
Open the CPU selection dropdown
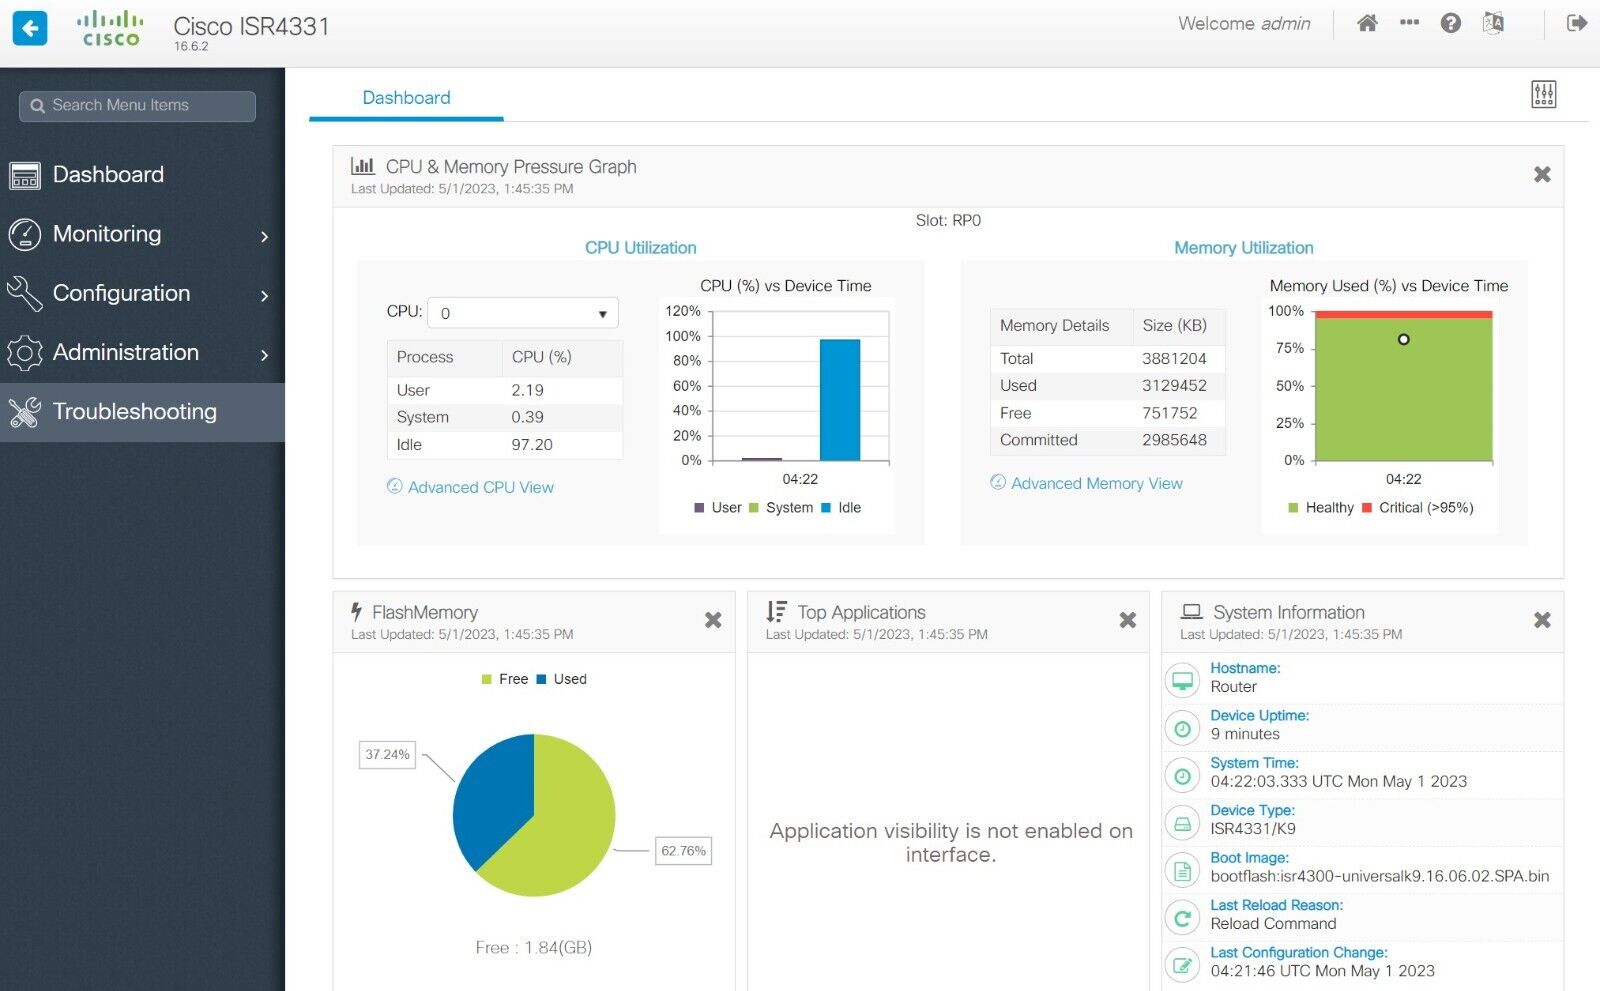[522, 313]
